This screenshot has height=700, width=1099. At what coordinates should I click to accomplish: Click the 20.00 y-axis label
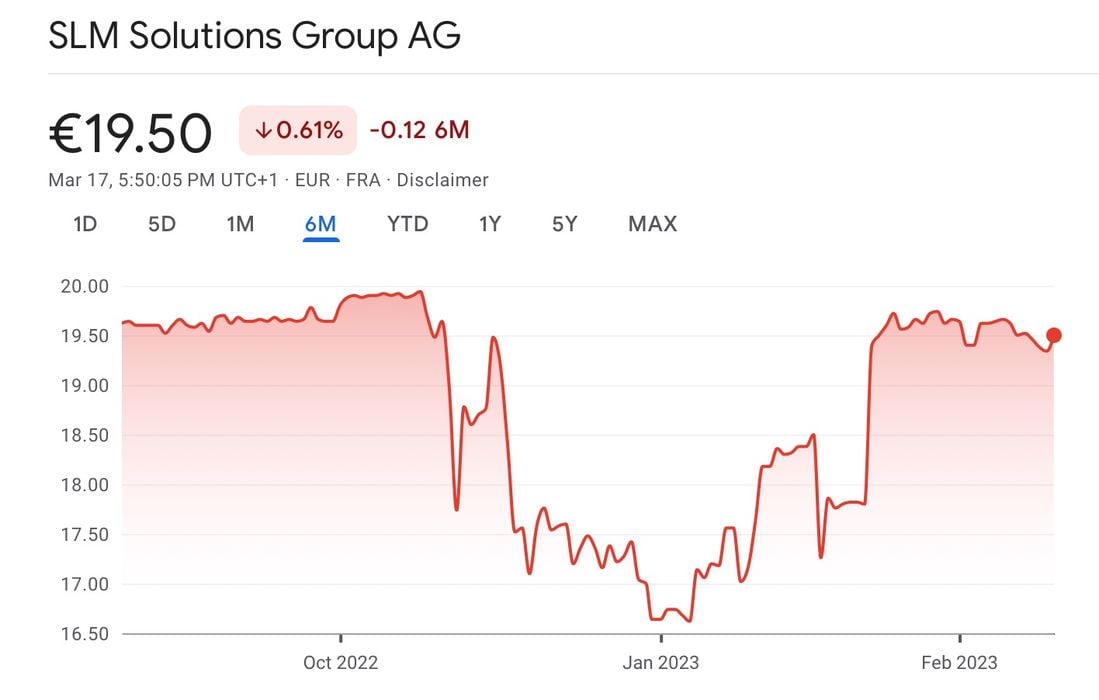(84, 287)
